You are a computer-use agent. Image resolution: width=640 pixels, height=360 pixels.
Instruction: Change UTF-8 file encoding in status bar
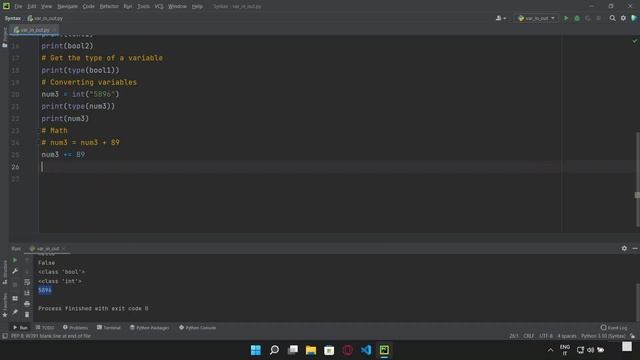[546, 336]
